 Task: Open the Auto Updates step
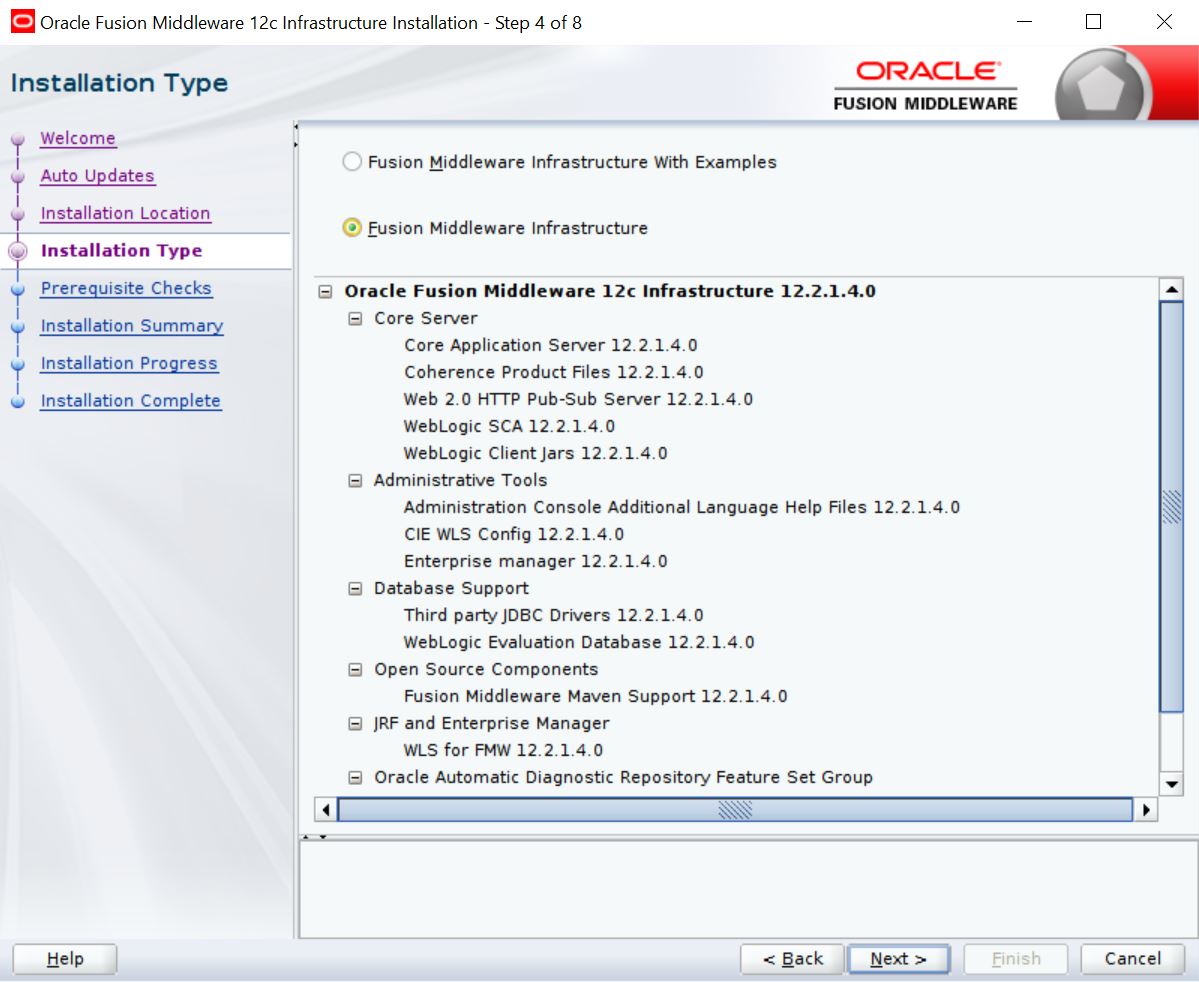pos(98,176)
